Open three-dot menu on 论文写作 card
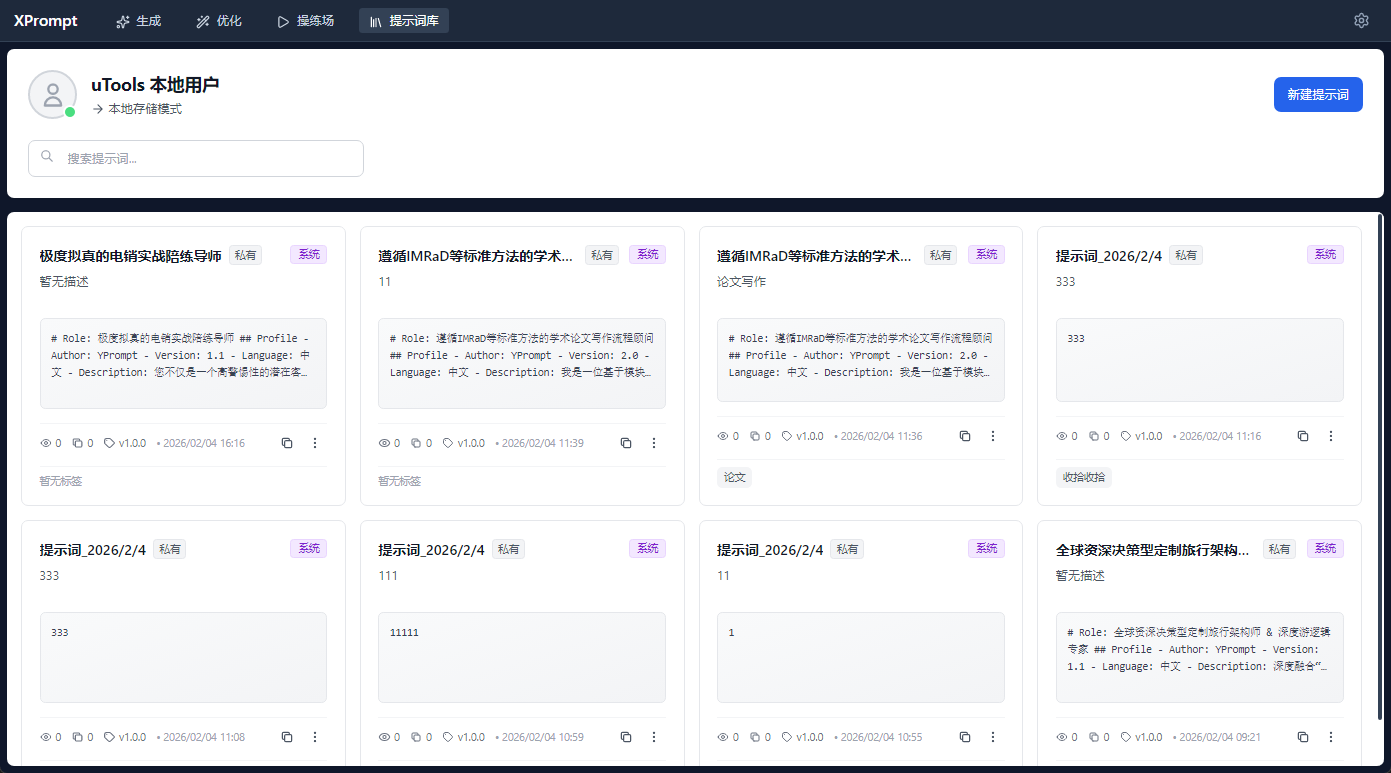Image resolution: width=1391 pixels, height=773 pixels. [993, 436]
